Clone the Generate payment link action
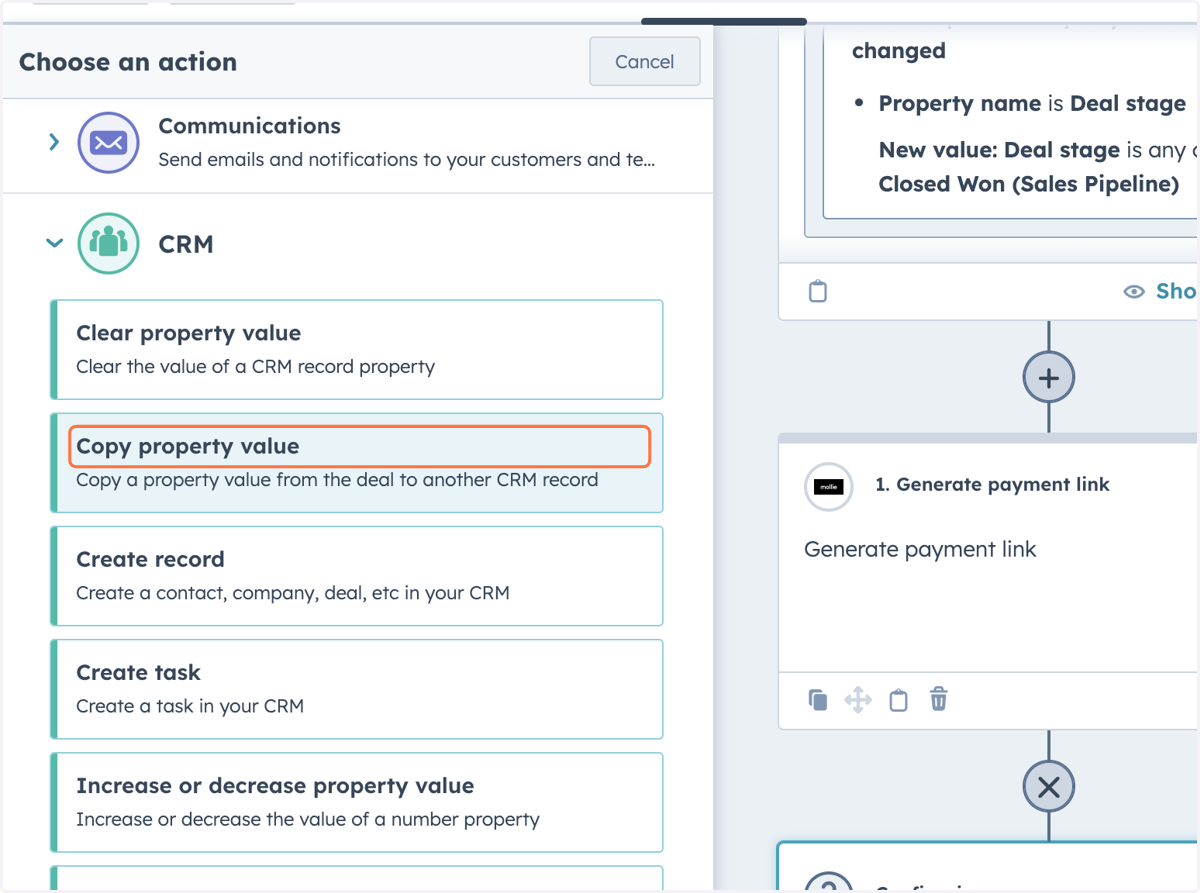This screenshot has width=1200, height=893. pos(818,700)
